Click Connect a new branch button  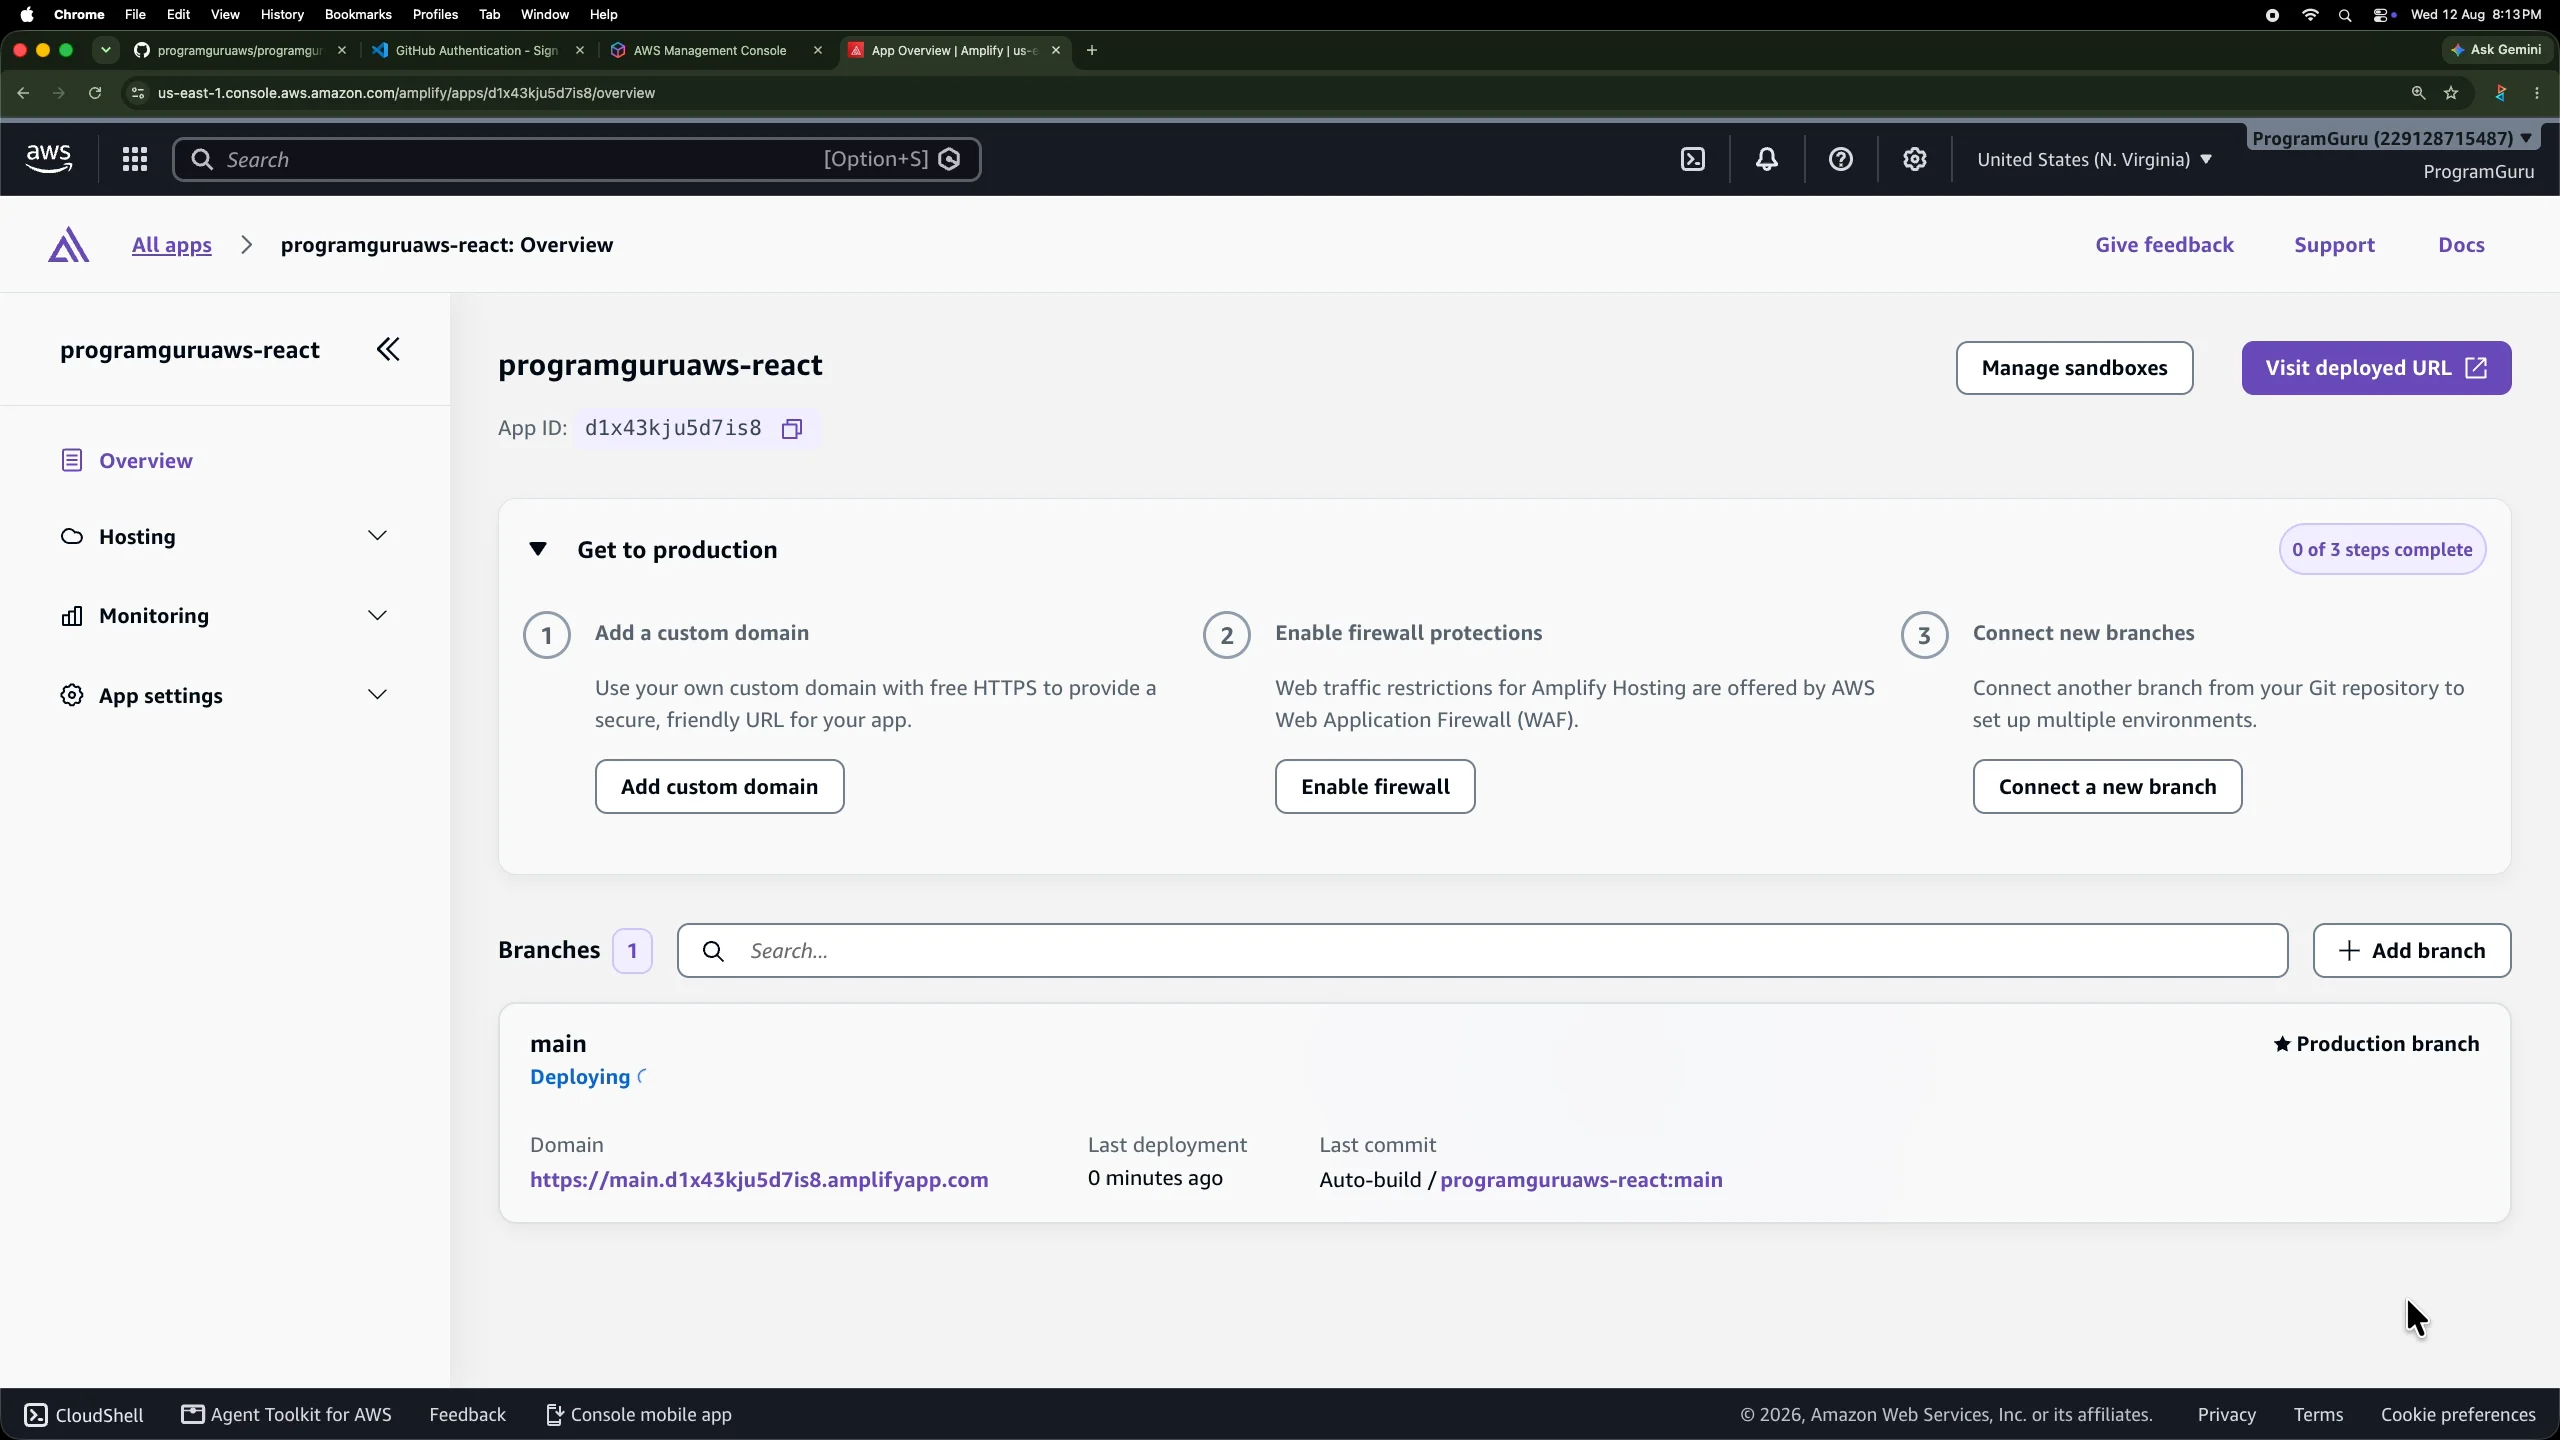coord(2107,787)
